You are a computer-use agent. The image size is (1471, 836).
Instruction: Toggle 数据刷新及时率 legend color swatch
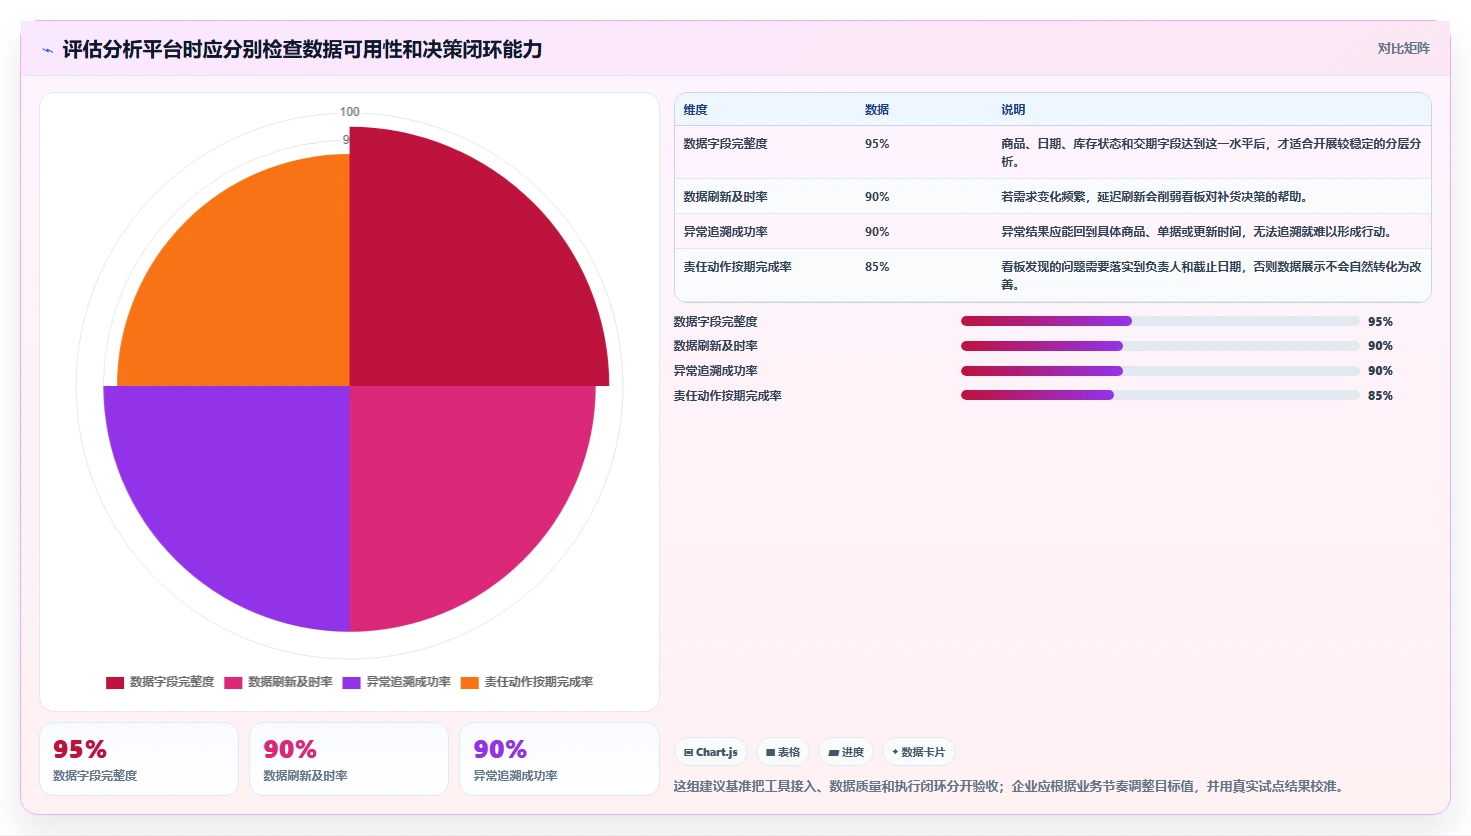233,683
